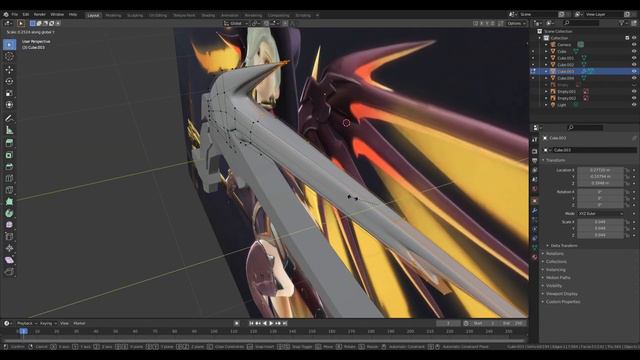Open the timeline Marker menu
This screenshot has height=360, width=640.
point(79,323)
